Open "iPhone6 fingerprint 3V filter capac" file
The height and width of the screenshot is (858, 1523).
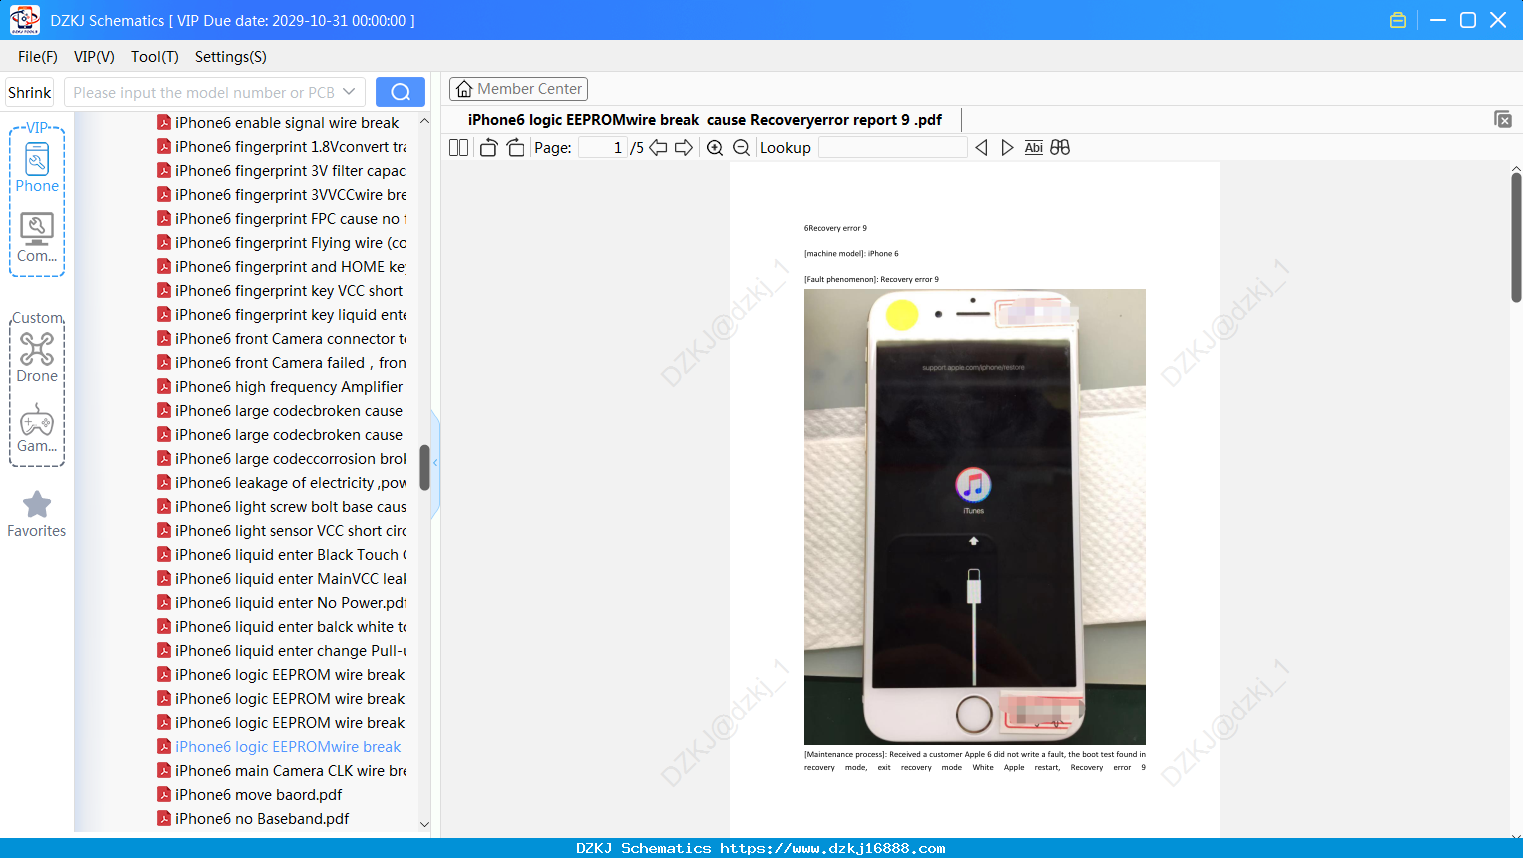pos(282,171)
